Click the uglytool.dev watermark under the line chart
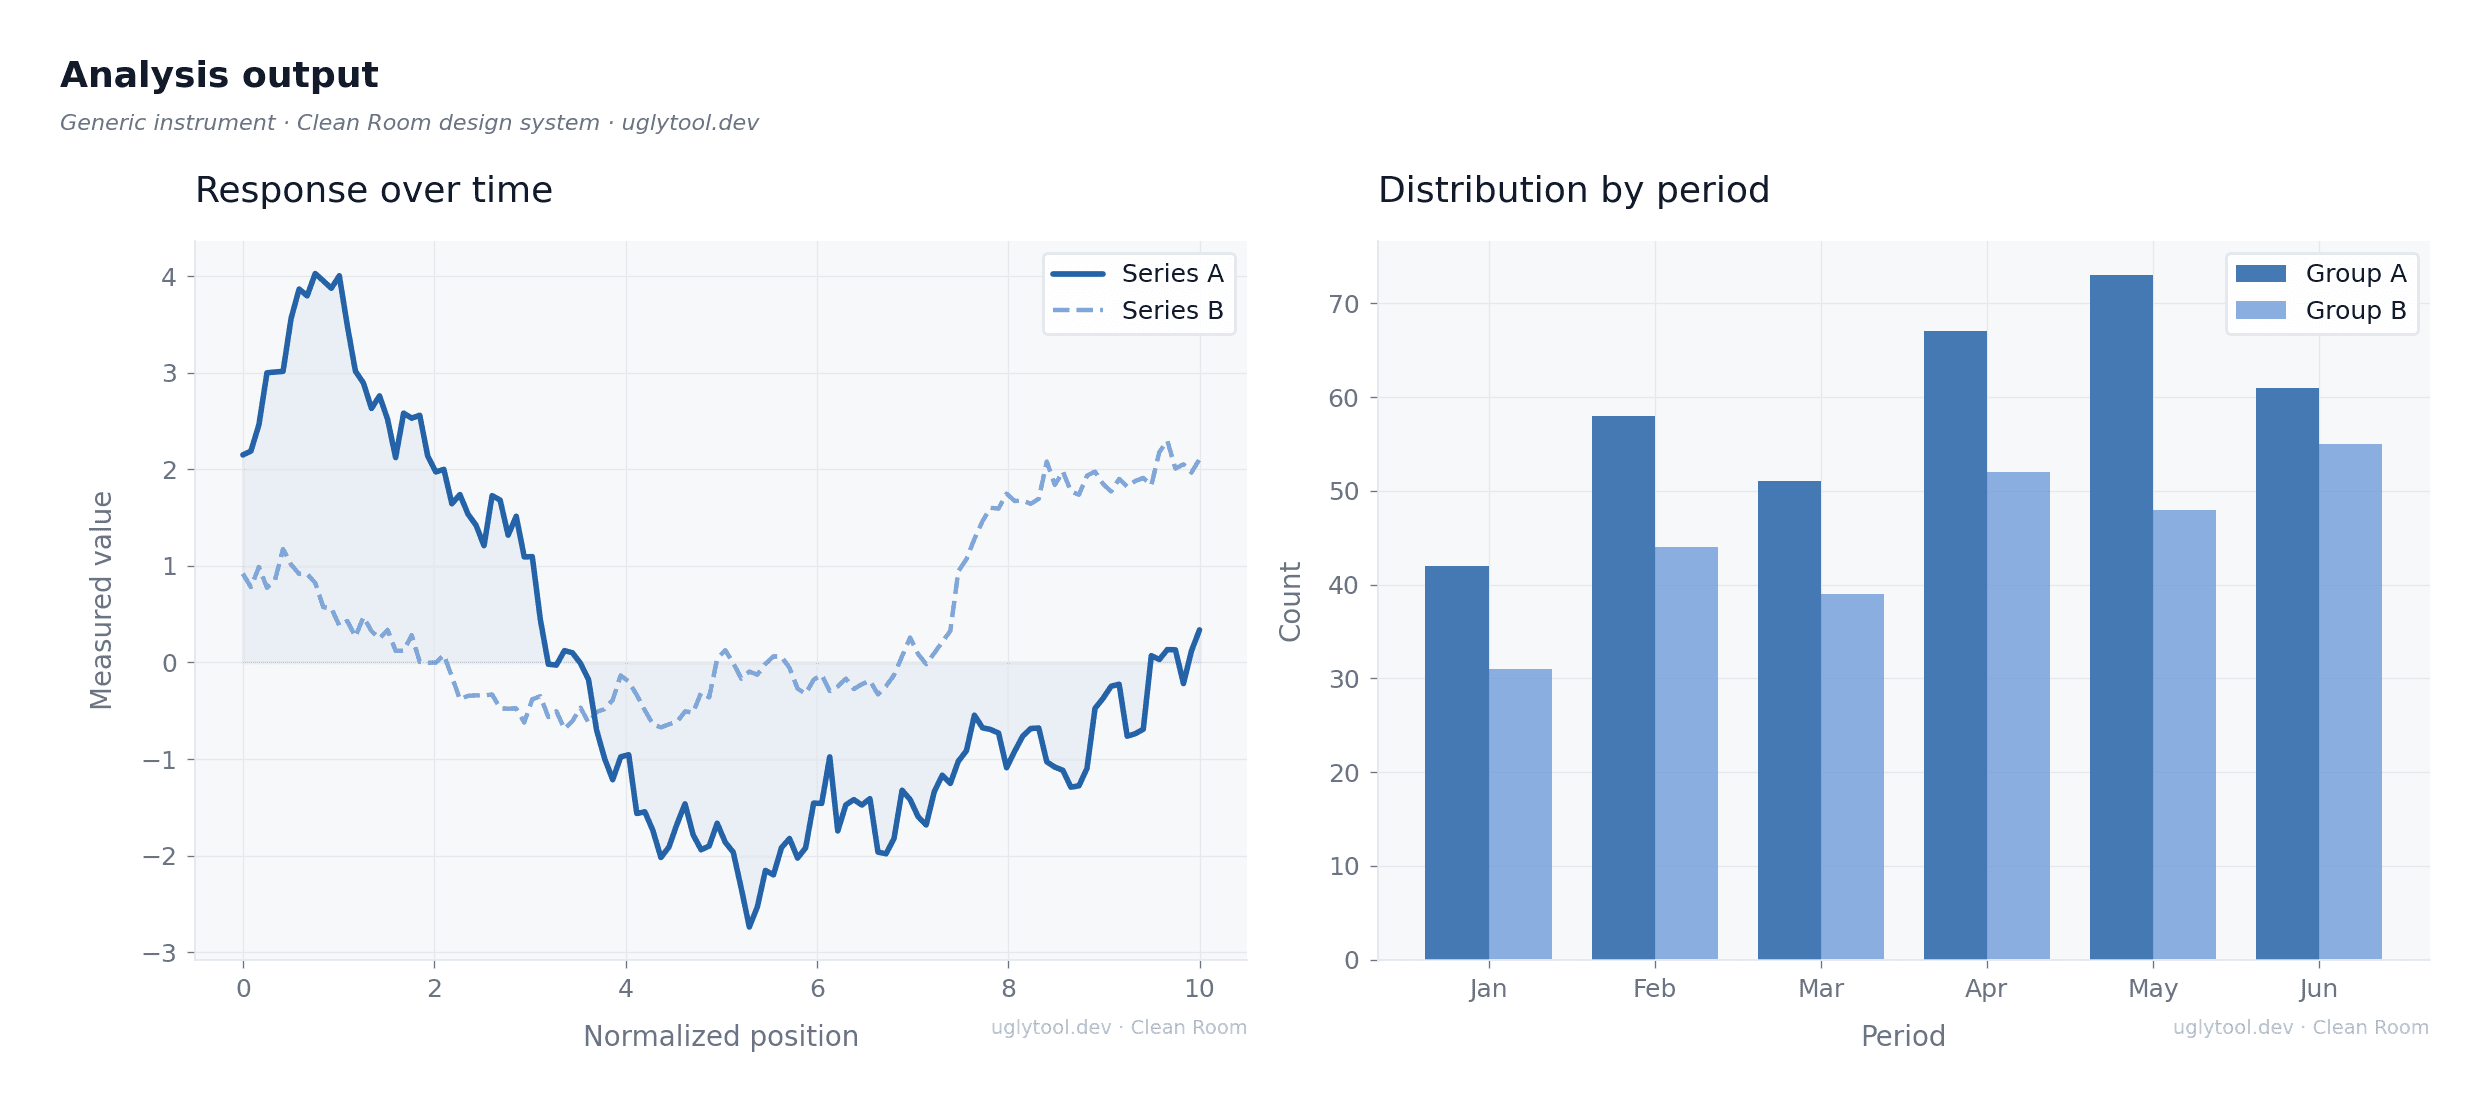 coord(1118,1027)
